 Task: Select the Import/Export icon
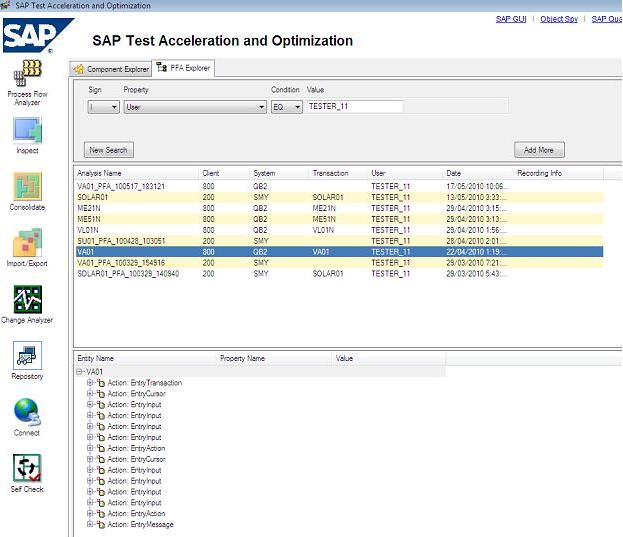coord(27,242)
